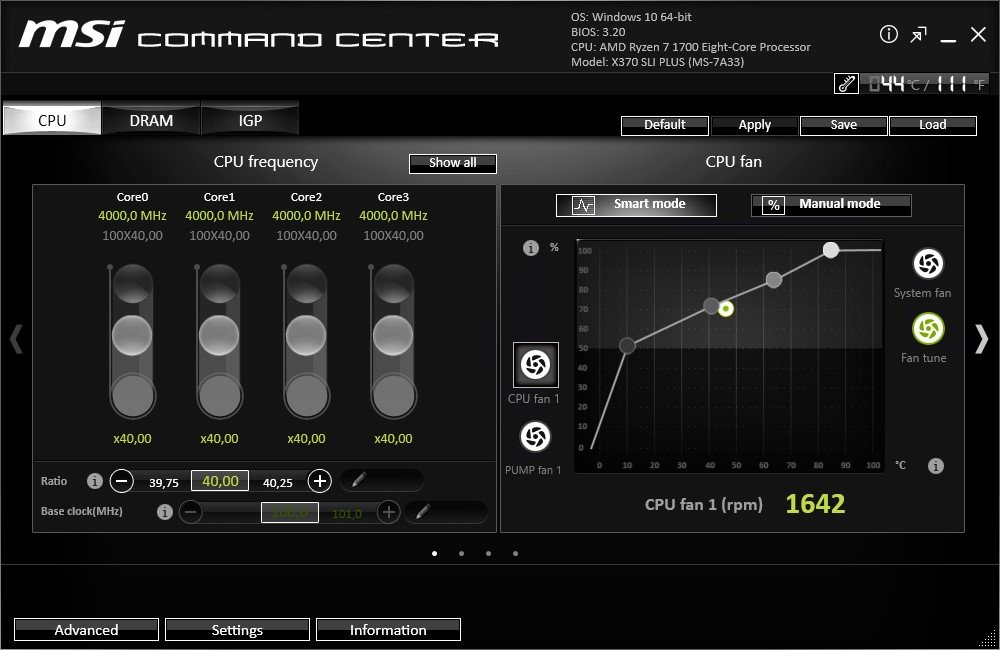Viewport: 1000px width, 650px height.
Task: Click the detach window arrow icon
Action: 918,34
